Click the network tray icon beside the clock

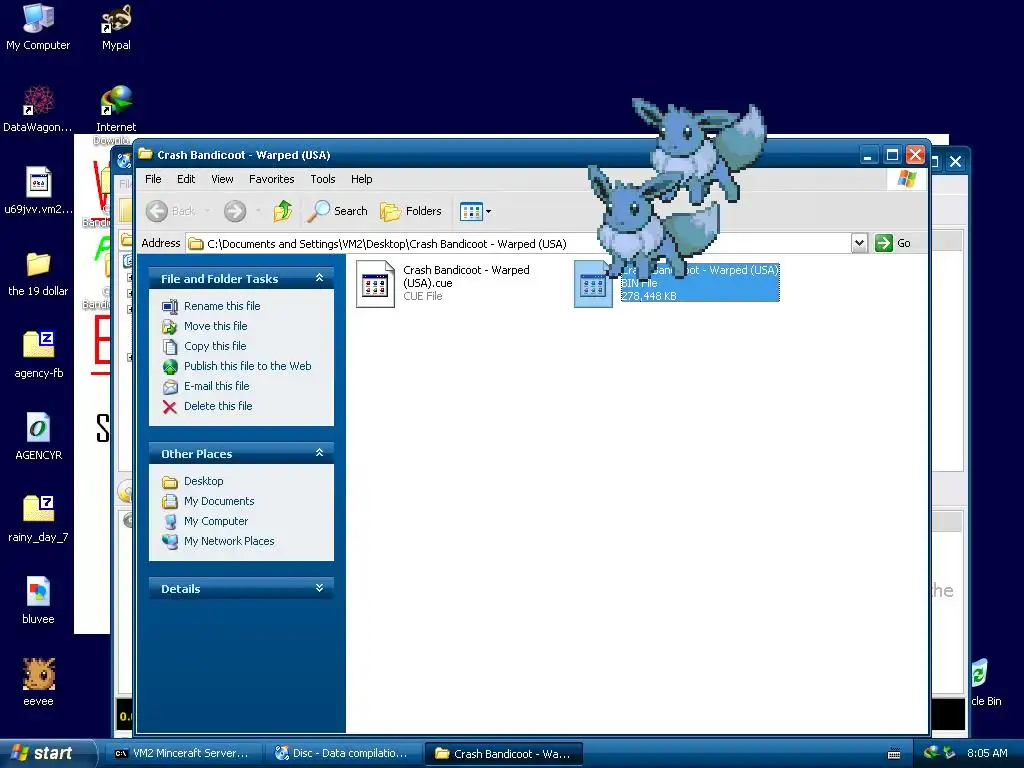(949, 753)
